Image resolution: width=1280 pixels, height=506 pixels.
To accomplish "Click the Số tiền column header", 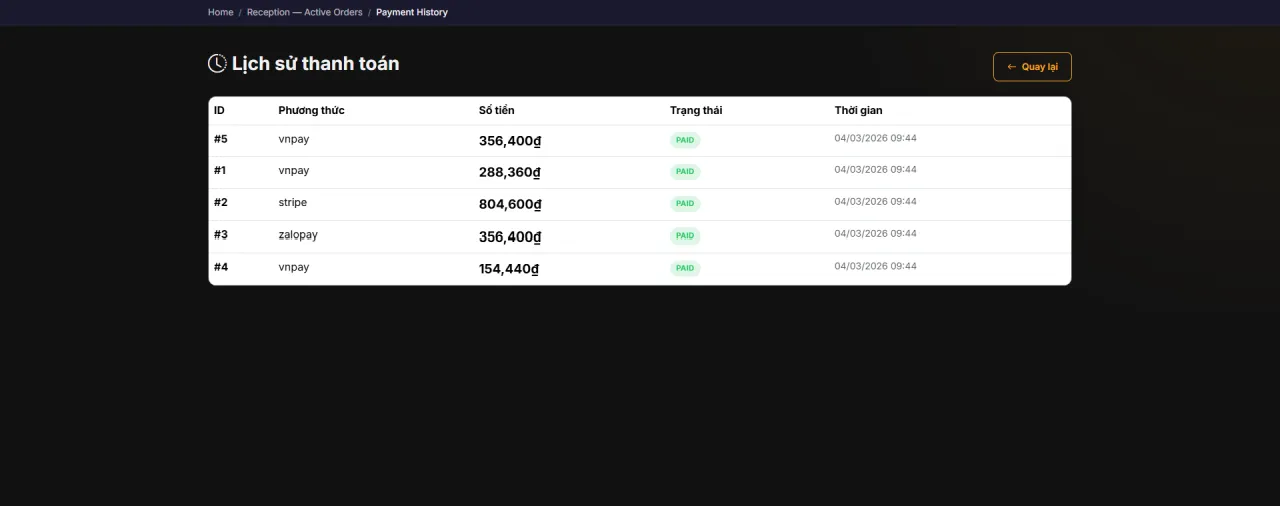I will tap(497, 110).
